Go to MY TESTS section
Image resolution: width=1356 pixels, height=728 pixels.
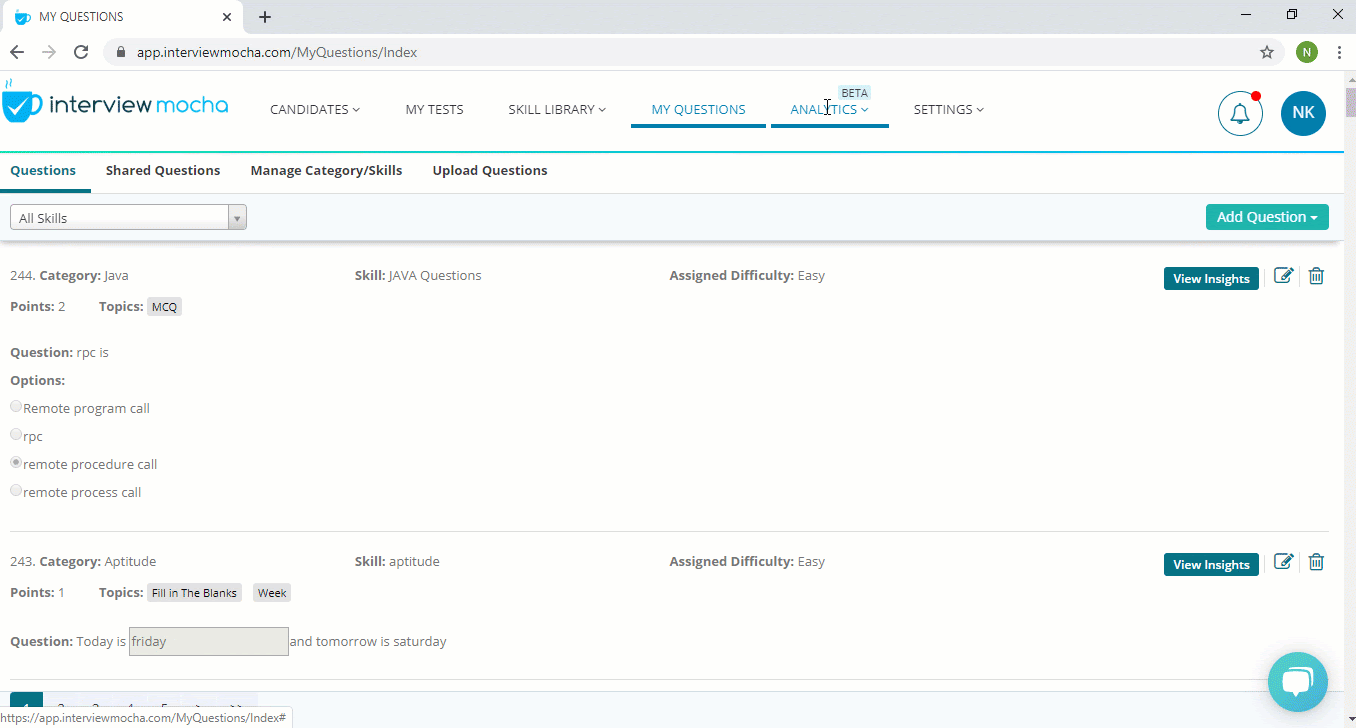click(x=434, y=109)
